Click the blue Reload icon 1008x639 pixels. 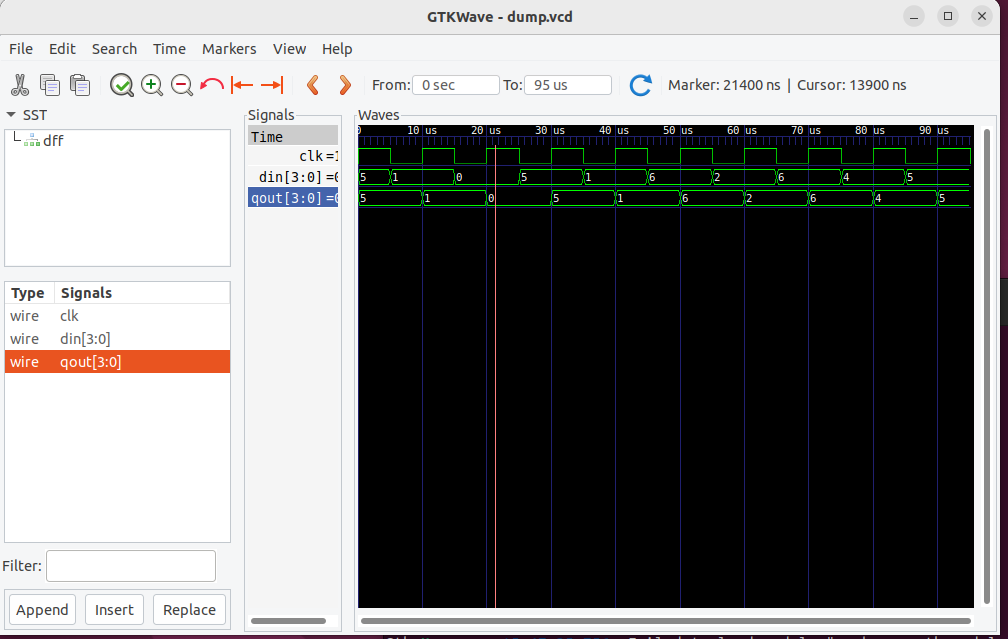pyautogui.click(x=640, y=85)
